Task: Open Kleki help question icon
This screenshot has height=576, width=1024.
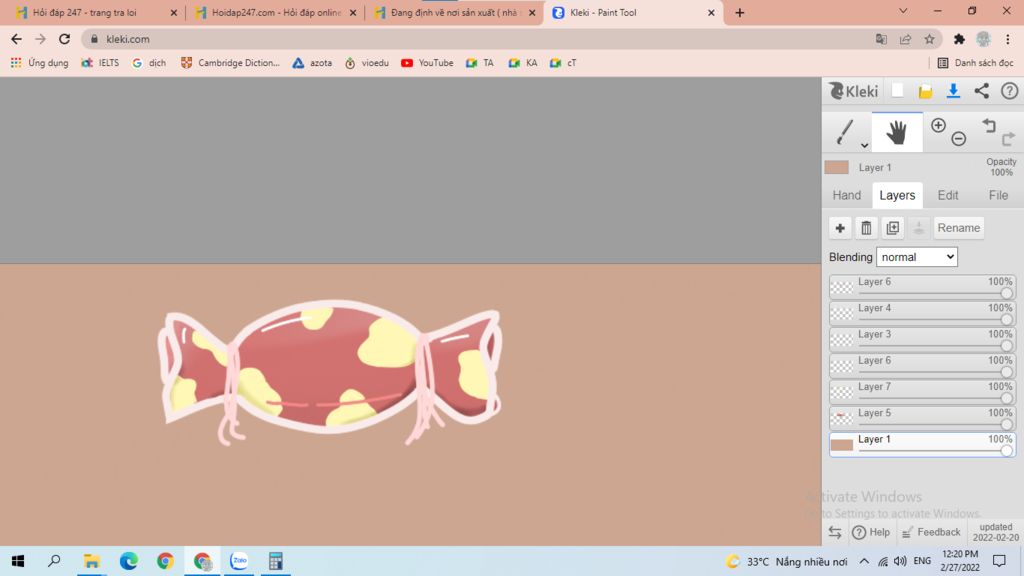Action: 1010,91
